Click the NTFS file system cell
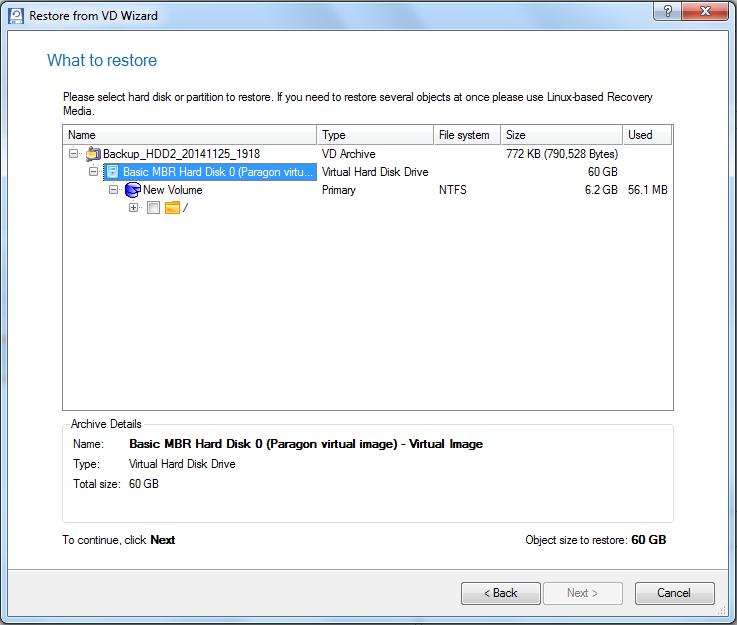The width and height of the screenshot is (737, 625). [453, 190]
